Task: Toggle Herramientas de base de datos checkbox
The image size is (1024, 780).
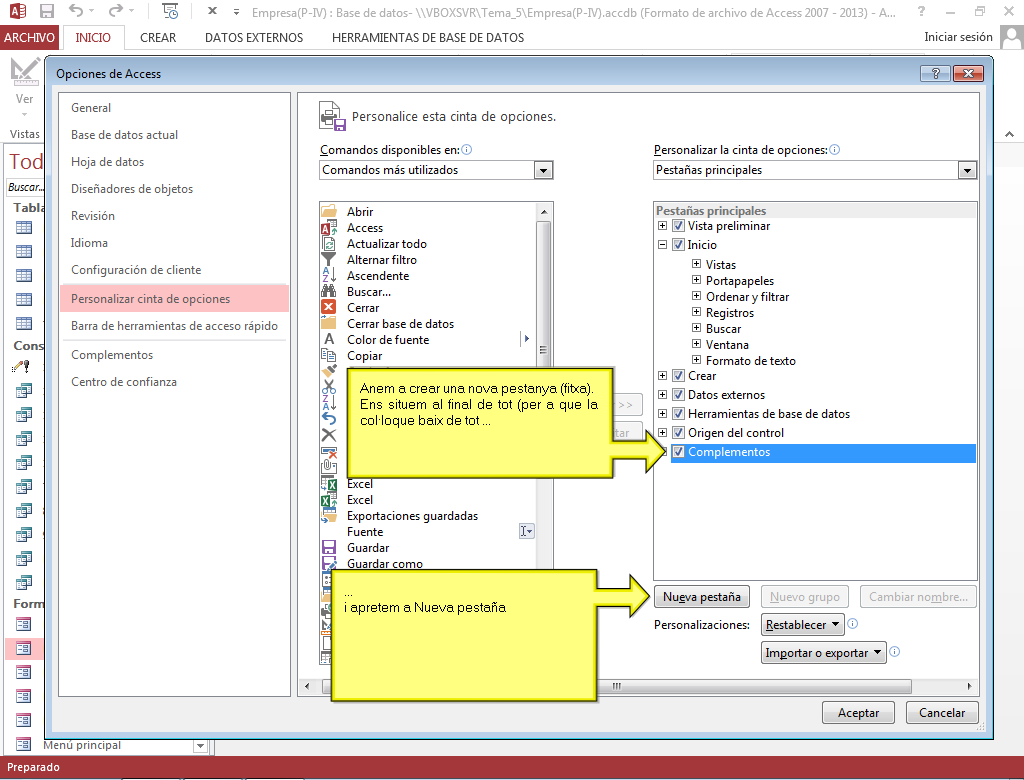Action: coord(679,414)
